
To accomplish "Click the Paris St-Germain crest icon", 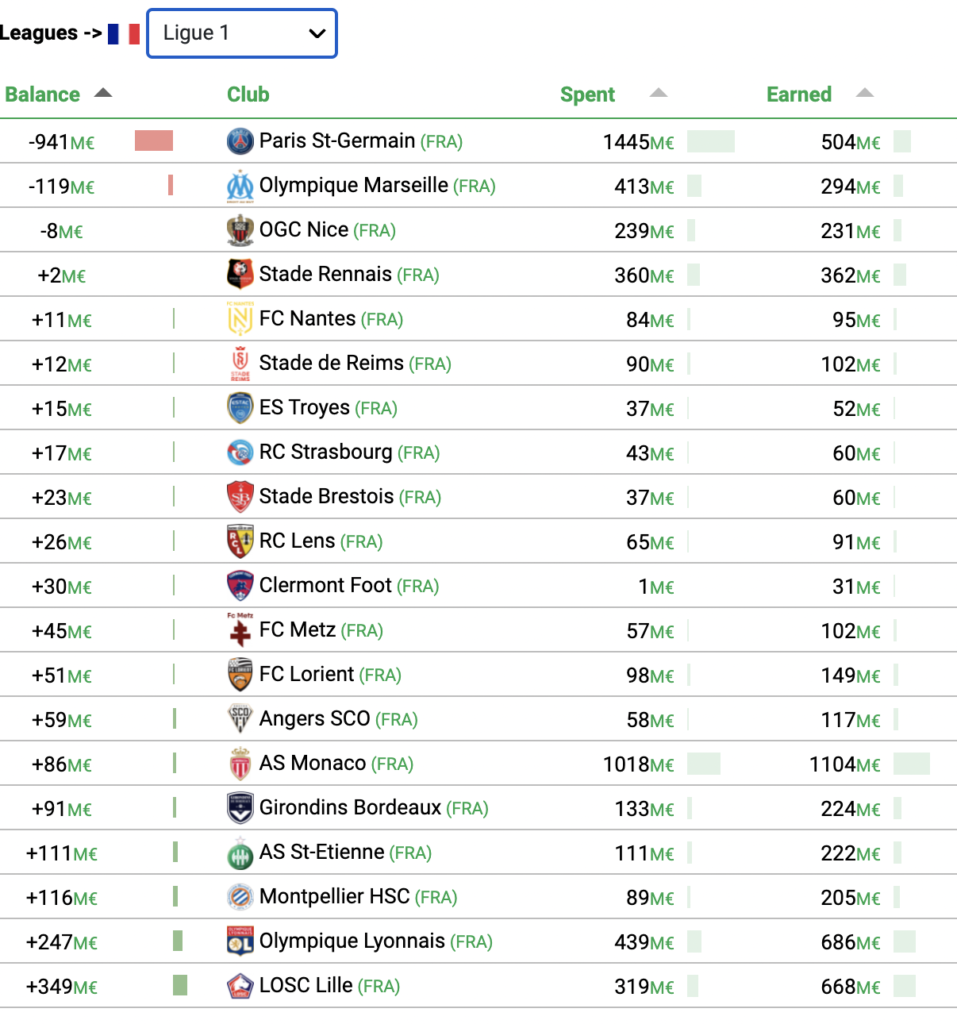I will coord(240,141).
